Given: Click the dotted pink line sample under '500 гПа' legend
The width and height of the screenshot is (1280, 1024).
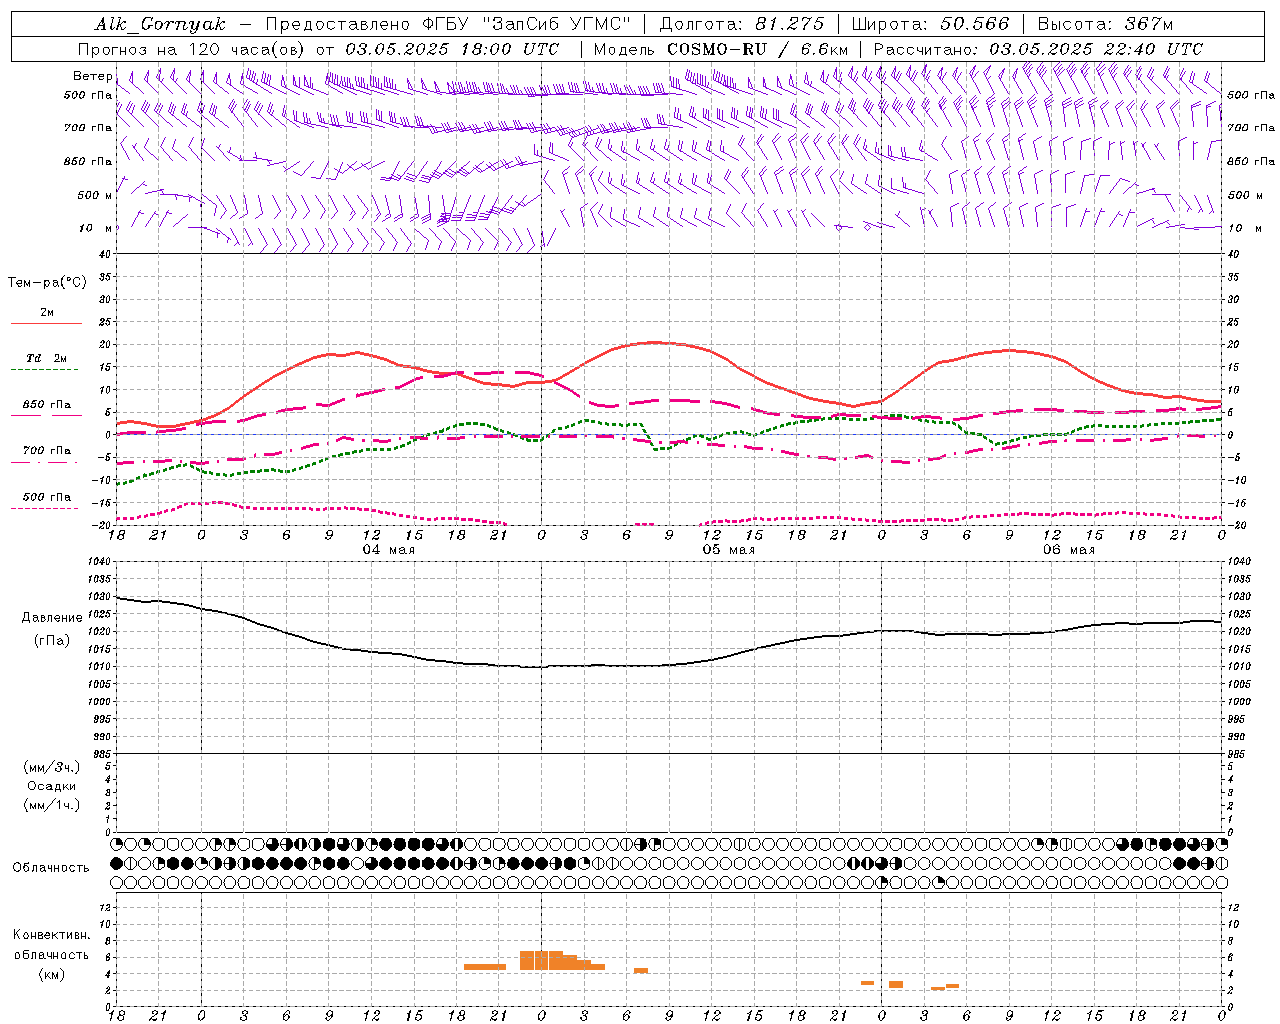Looking at the screenshot, I should [45, 508].
